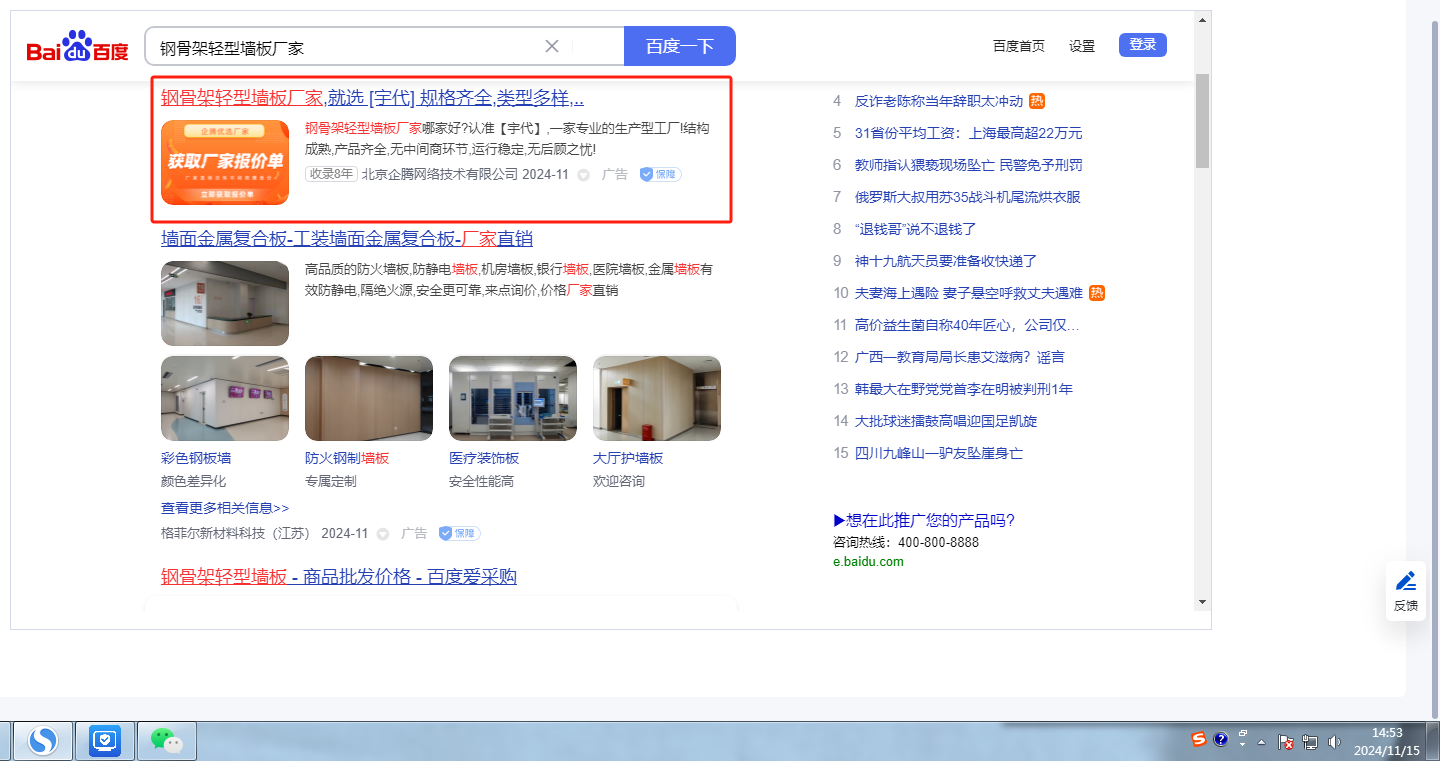Open the e.baidu.com link

[868, 562]
